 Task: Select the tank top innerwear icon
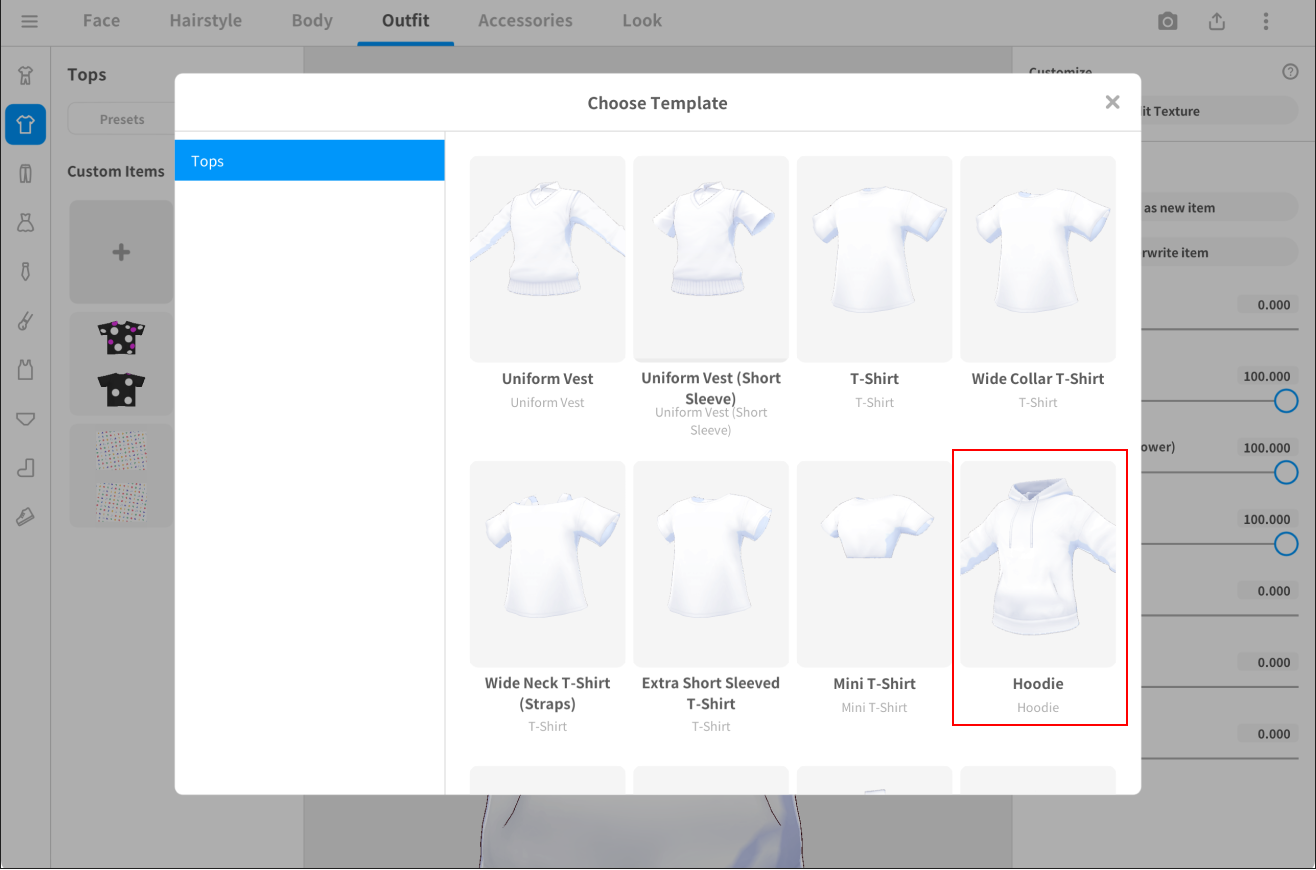point(25,370)
